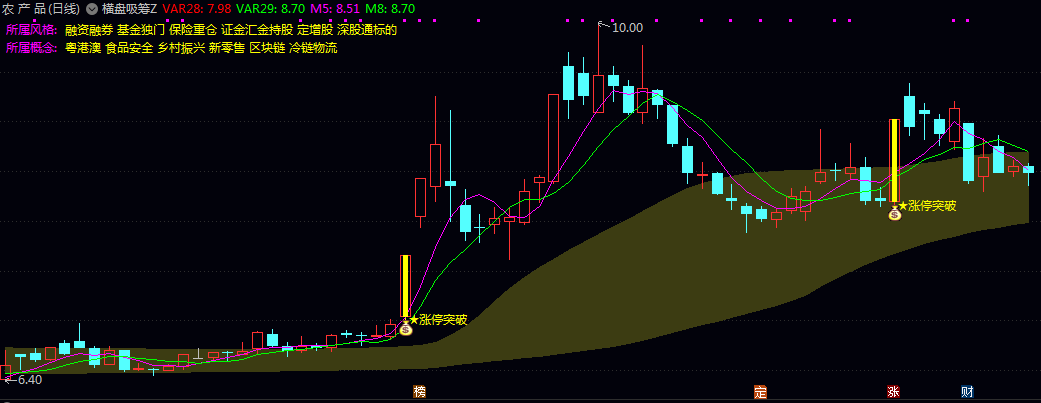Click the 基金独门 style tag
Image resolution: width=1041 pixels, height=403 pixels.
pos(141,30)
